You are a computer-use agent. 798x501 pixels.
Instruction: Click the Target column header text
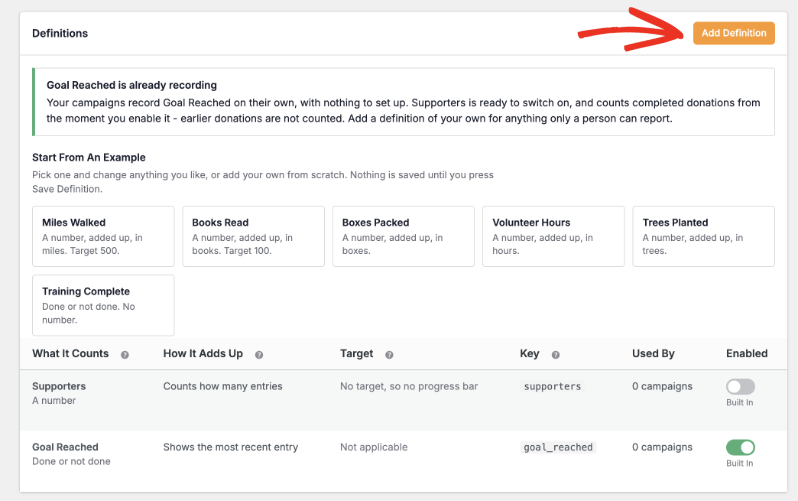pyautogui.click(x=357, y=353)
